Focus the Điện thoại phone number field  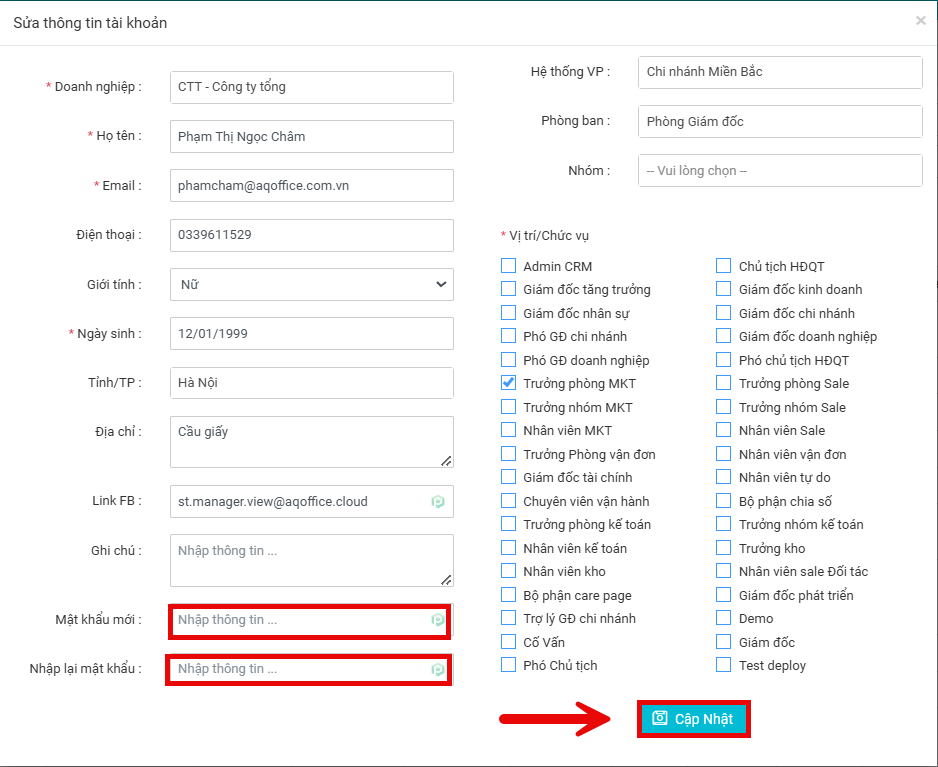pyautogui.click(x=311, y=235)
